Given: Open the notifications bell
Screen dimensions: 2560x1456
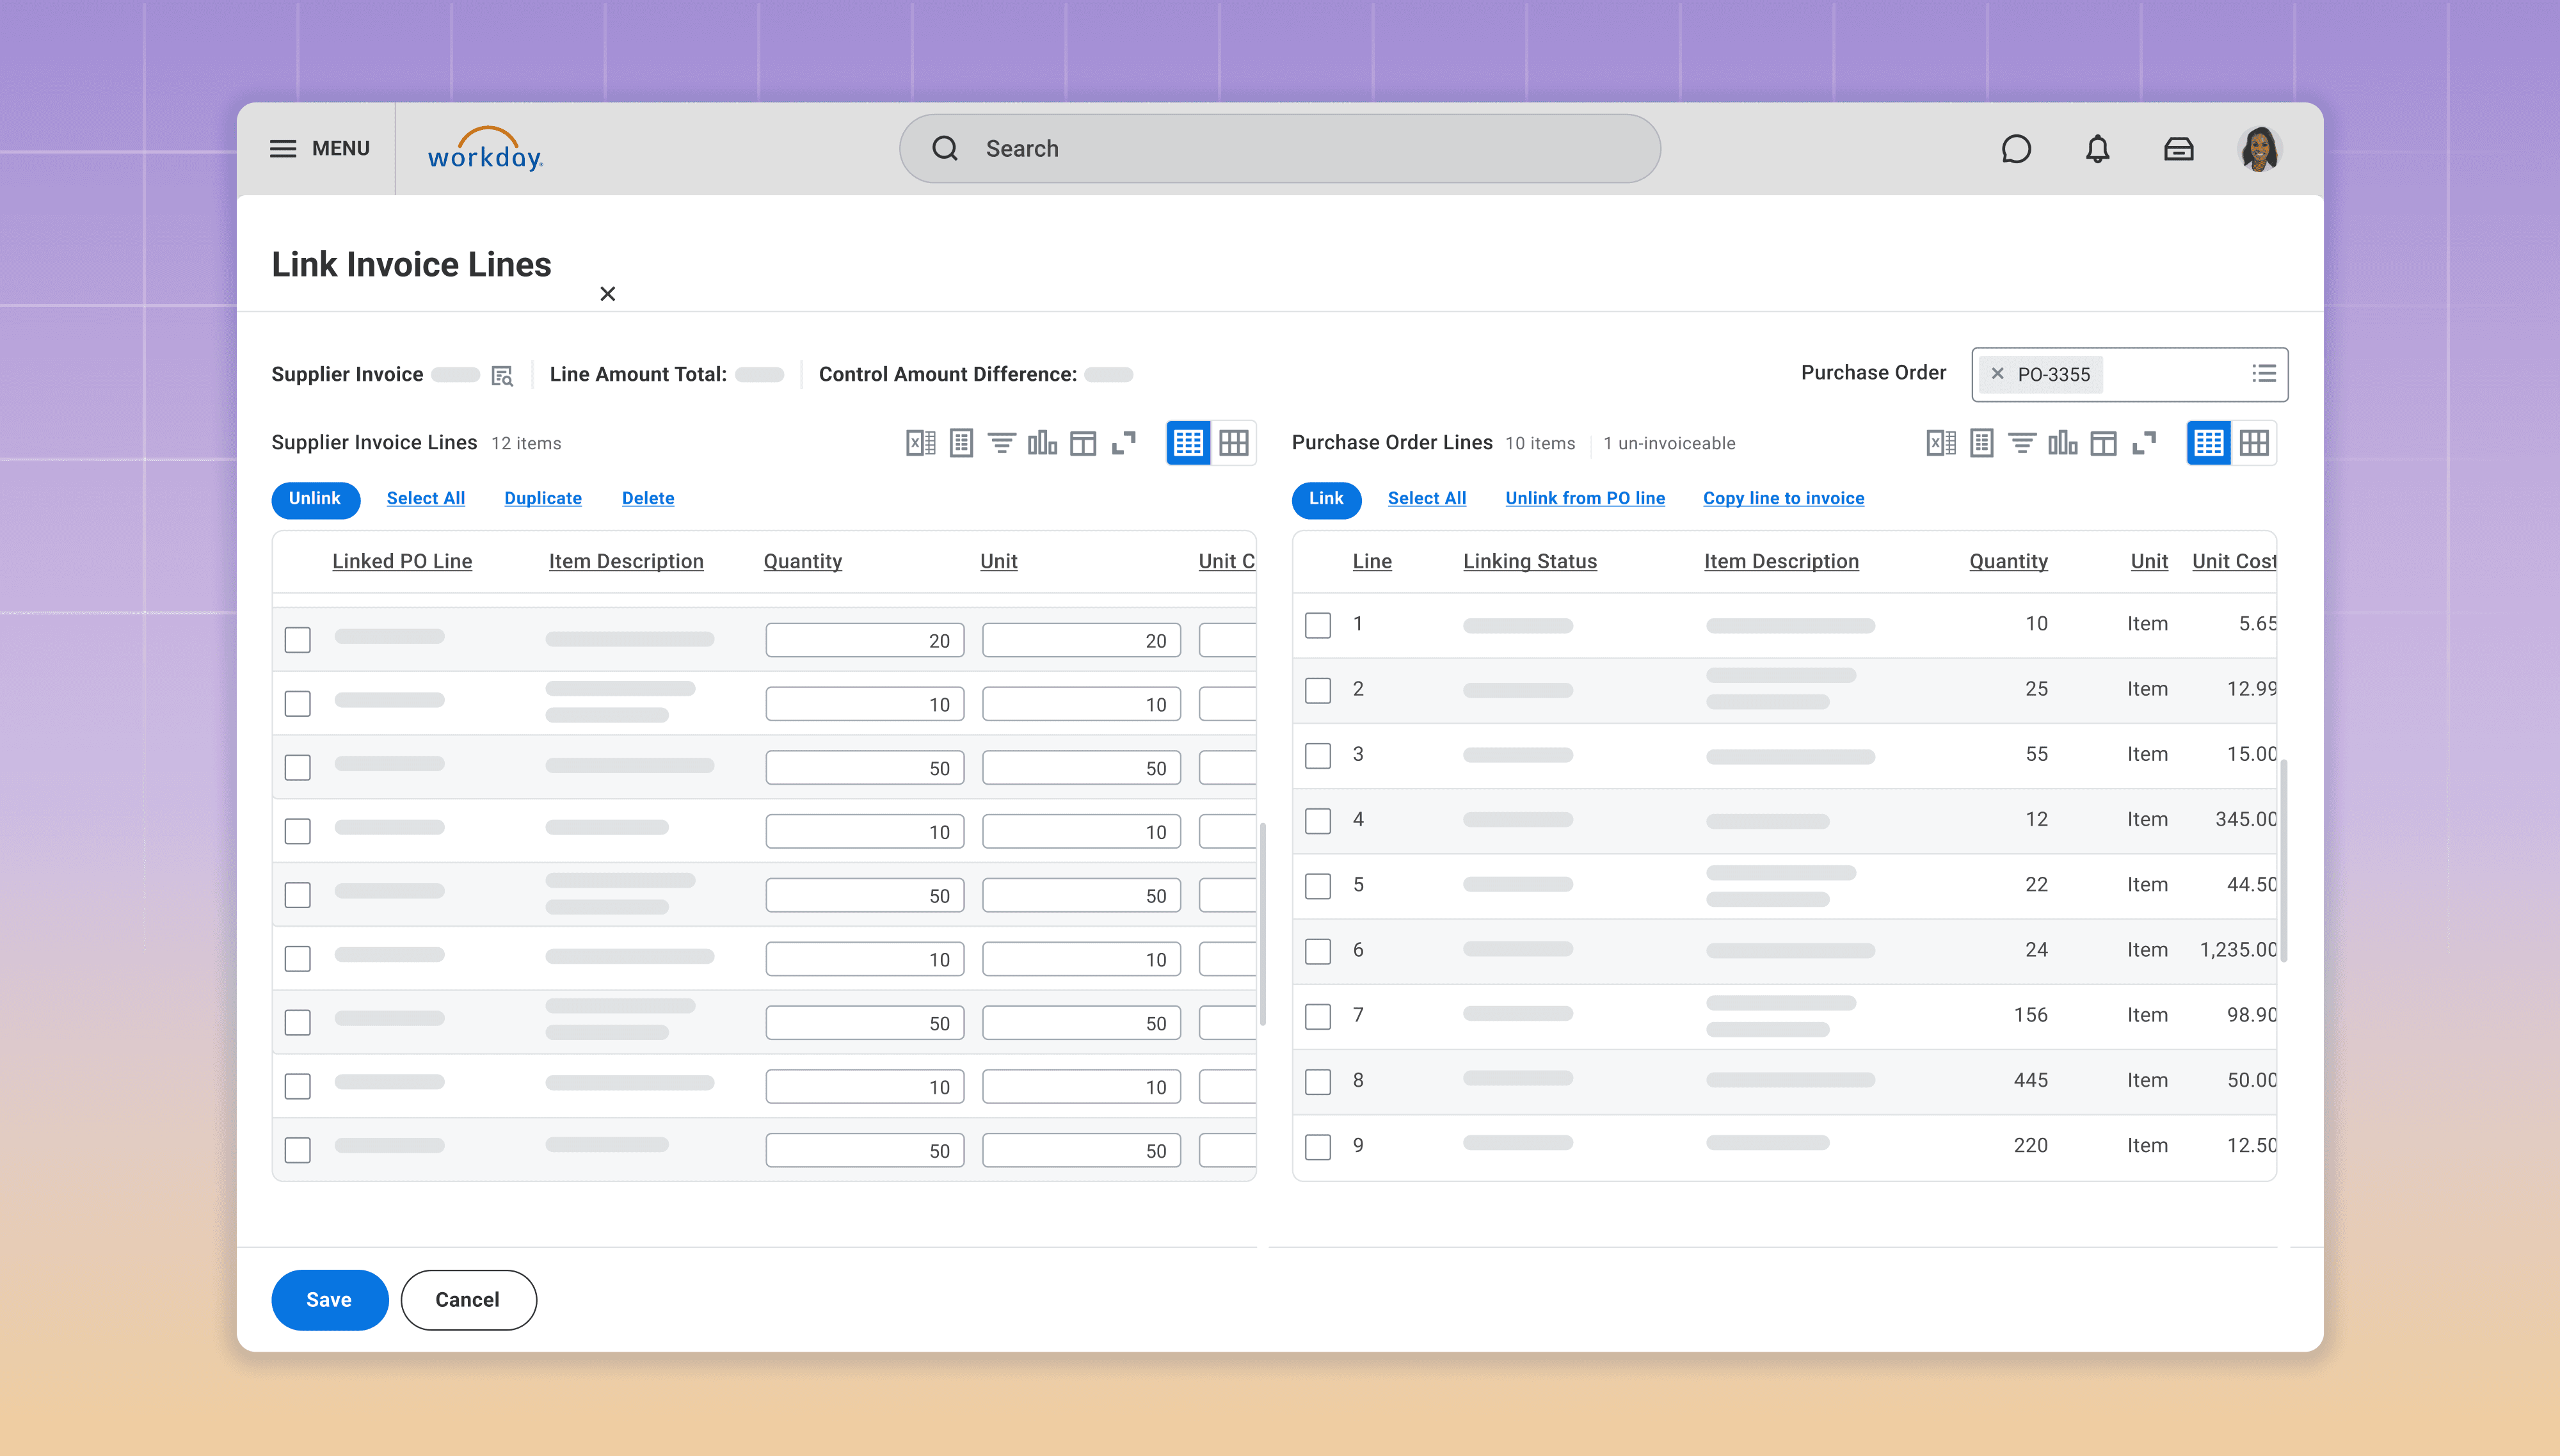Looking at the screenshot, I should point(2097,149).
